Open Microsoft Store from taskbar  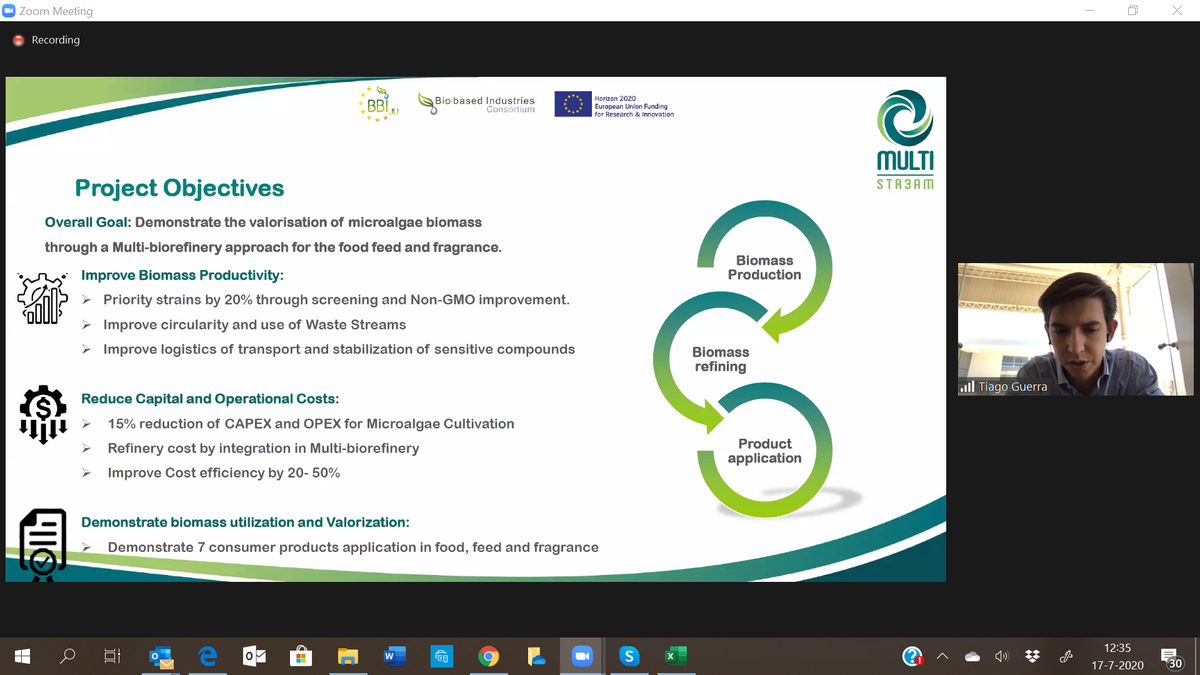point(301,656)
